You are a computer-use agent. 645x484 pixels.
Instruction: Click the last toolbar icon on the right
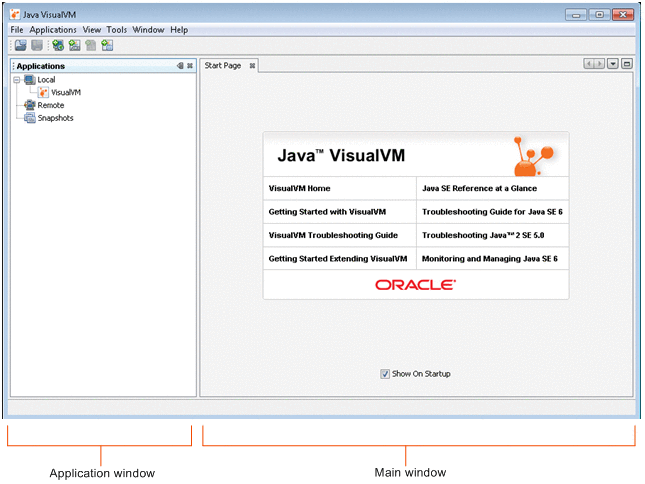click(x=107, y=46)
